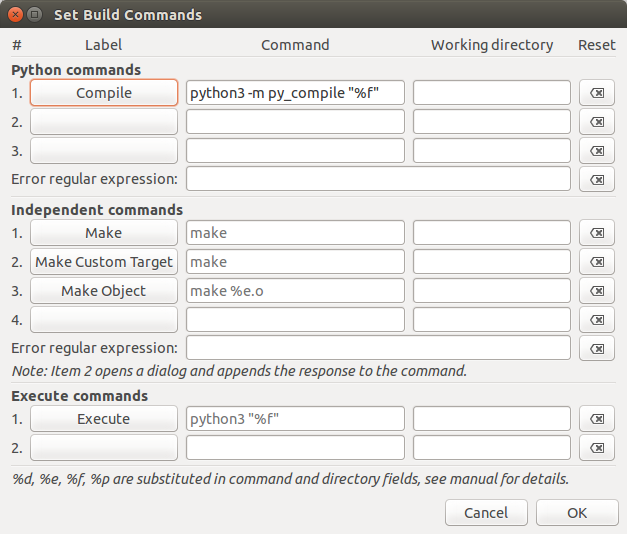Viewport: 627px width, 534px height.
Task: Reset the second Execute command row
Action: (596, 448)
